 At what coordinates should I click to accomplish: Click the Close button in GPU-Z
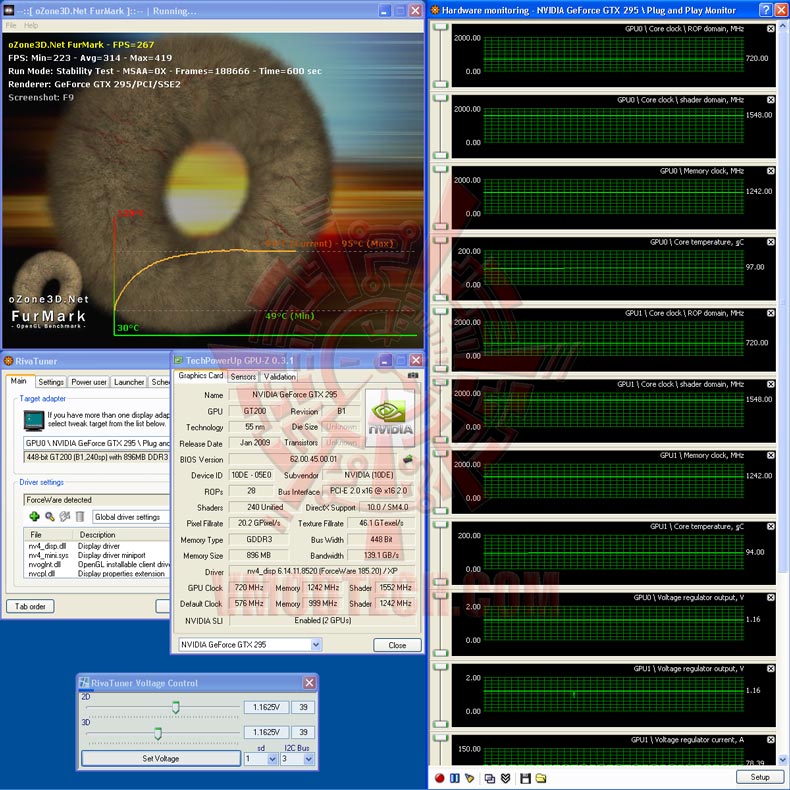397,645
